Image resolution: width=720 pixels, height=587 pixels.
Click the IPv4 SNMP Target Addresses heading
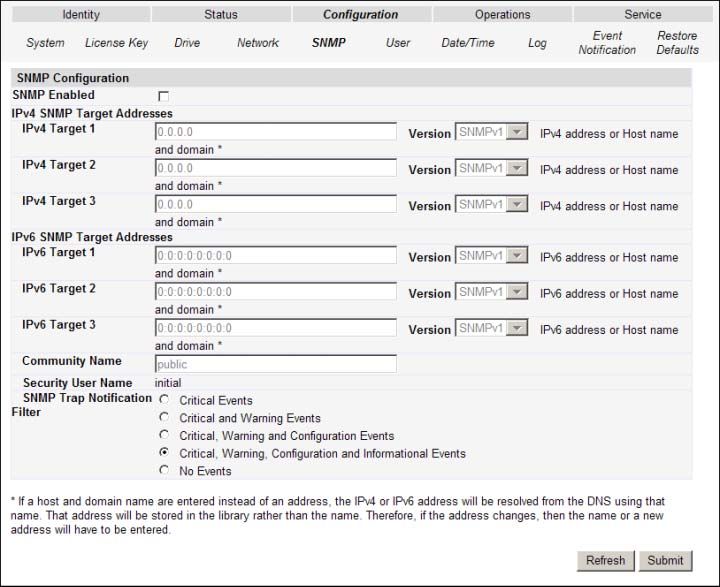tap(92, 113)
